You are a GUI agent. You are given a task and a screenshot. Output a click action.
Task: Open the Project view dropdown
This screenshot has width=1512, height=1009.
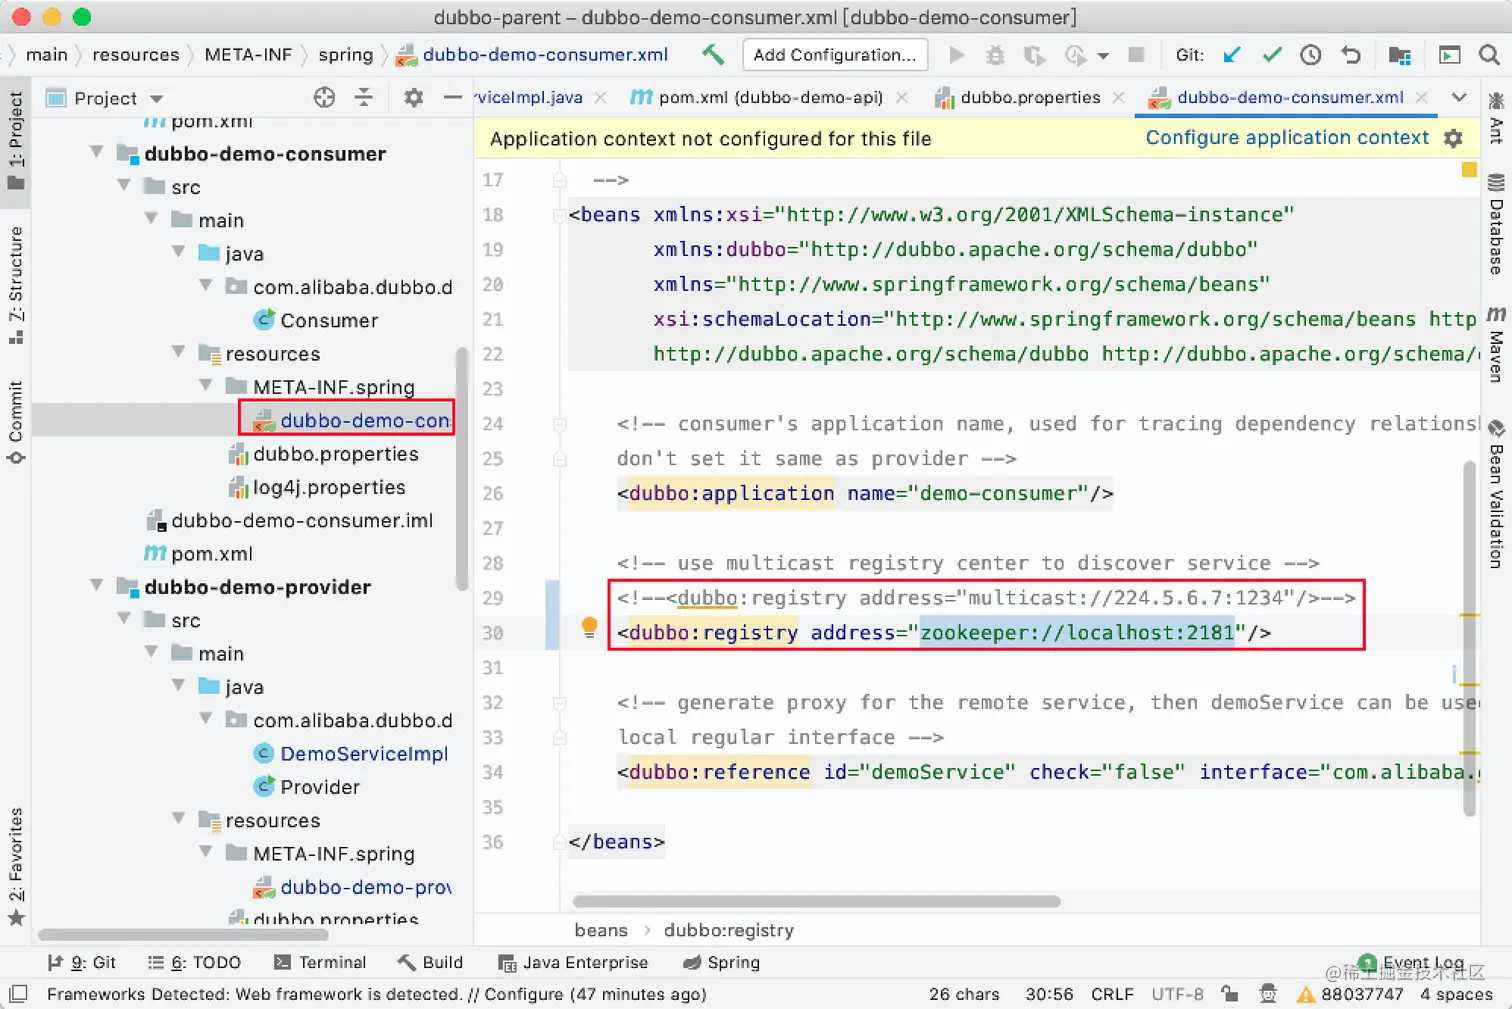[156, 98]
